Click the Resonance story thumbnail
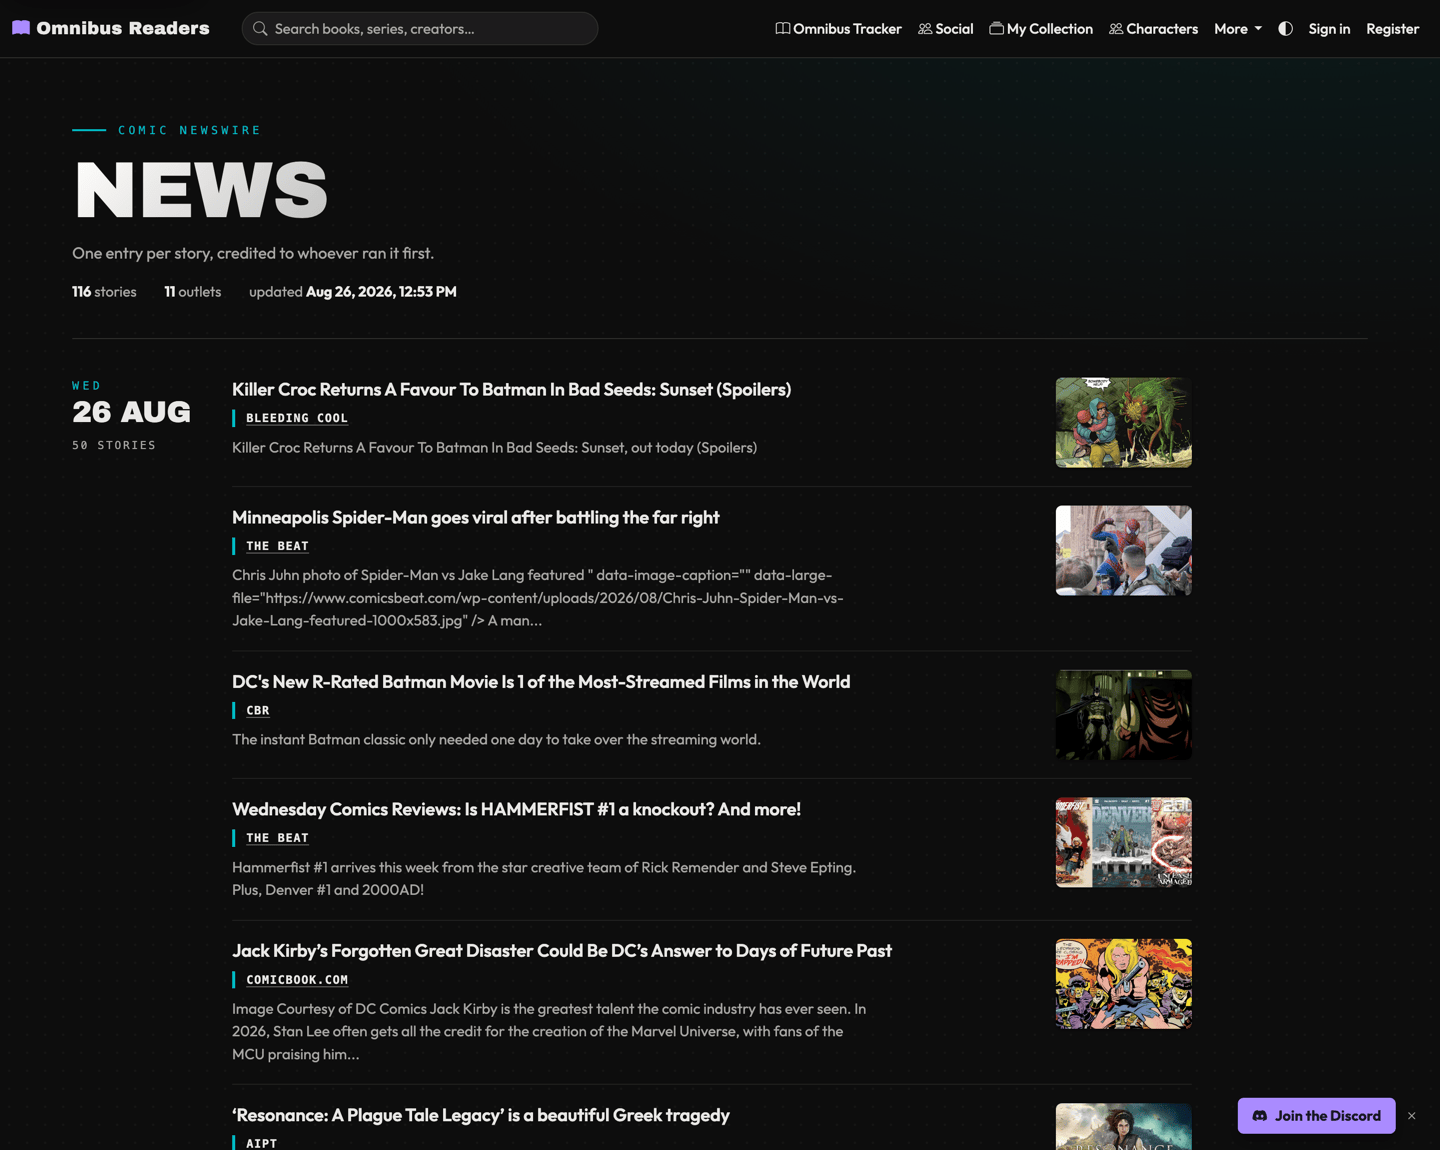This screenshot has height=1150, width=1440. [x=1123, y=1127]
